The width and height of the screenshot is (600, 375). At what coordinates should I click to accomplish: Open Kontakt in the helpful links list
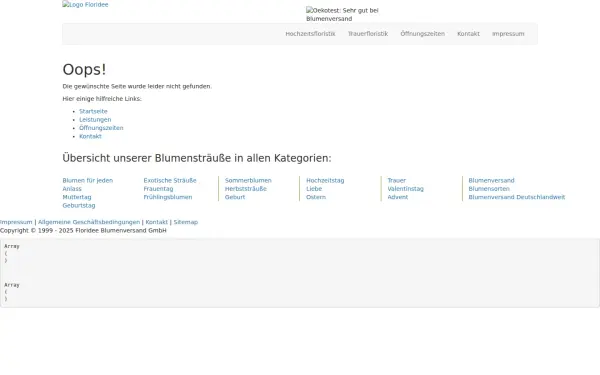(90, 137)
